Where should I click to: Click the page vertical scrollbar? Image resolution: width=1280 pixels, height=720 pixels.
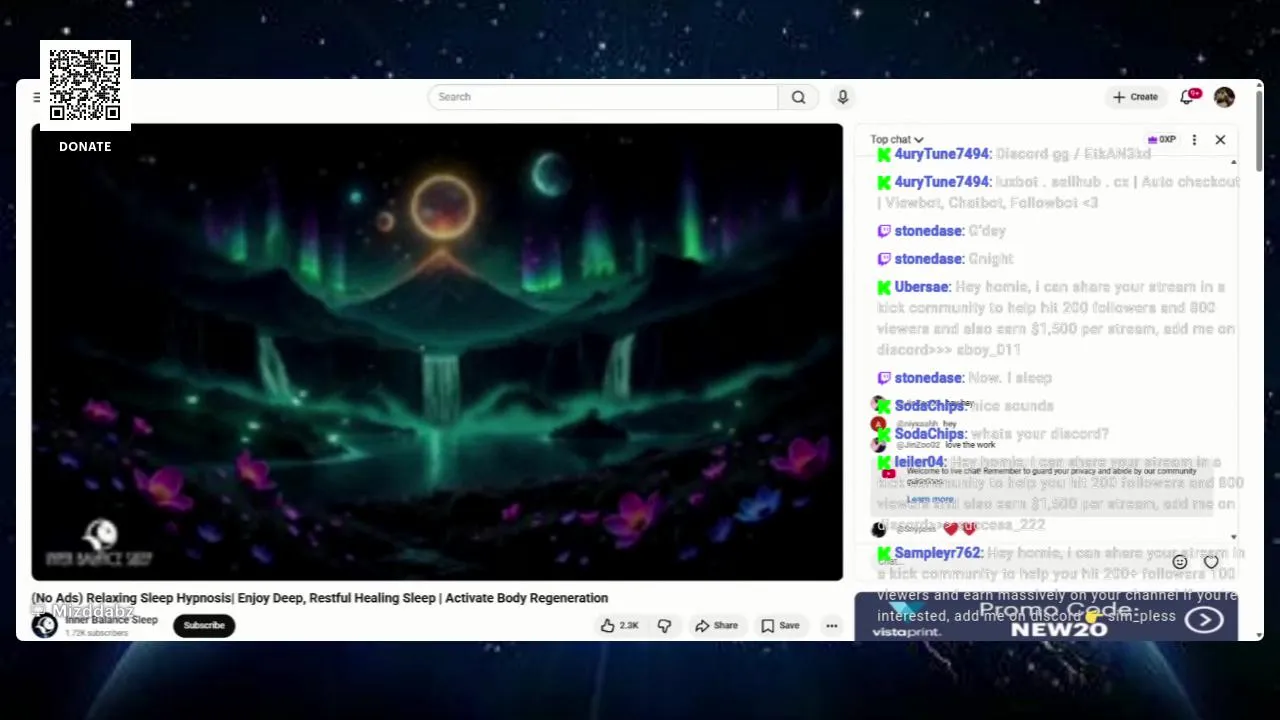point(1260,130)
